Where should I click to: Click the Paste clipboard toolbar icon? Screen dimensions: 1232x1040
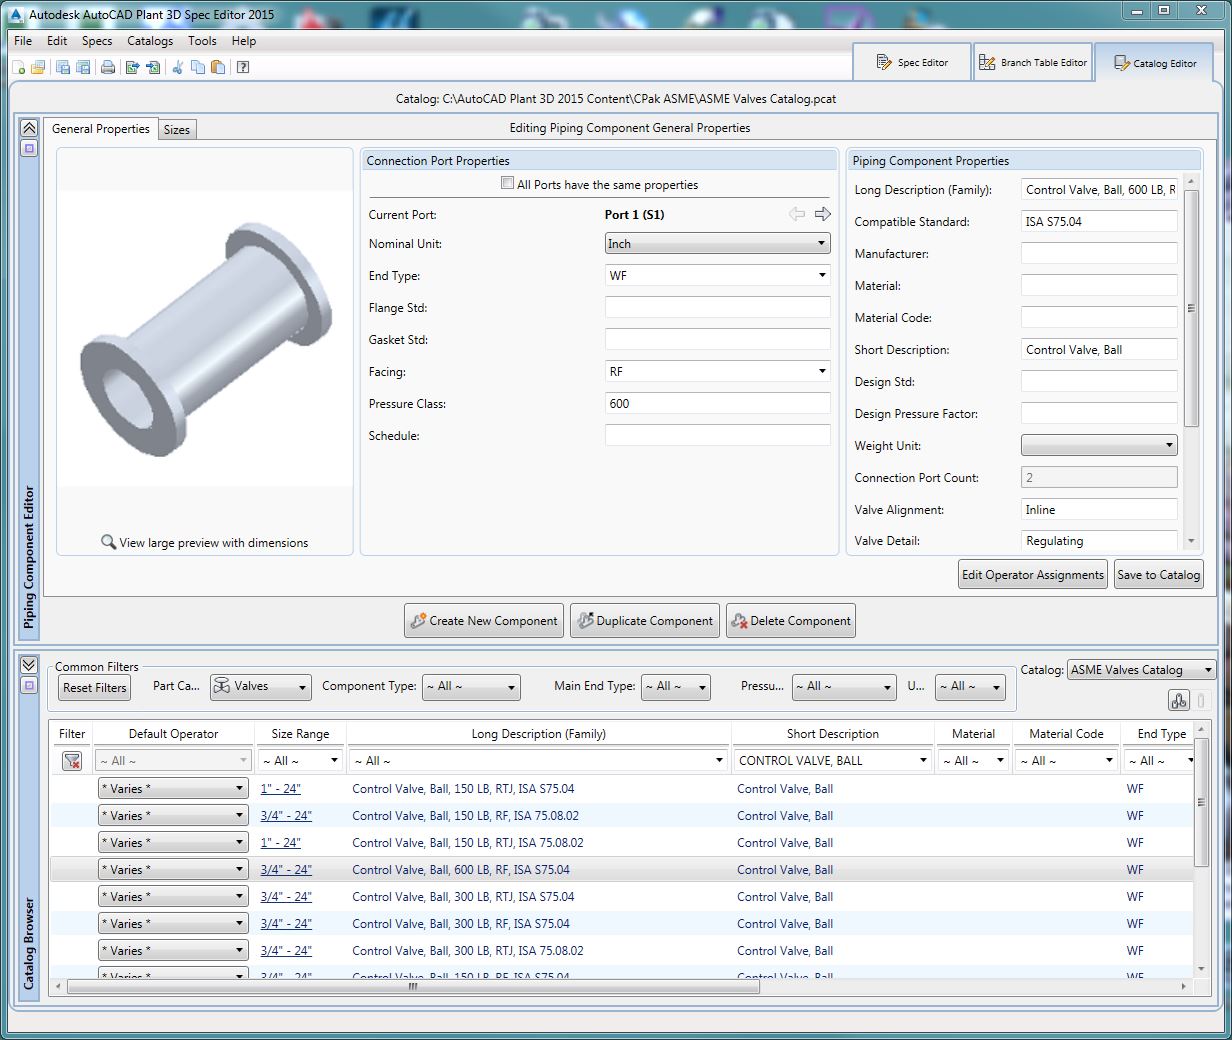(x=216, y=67)
